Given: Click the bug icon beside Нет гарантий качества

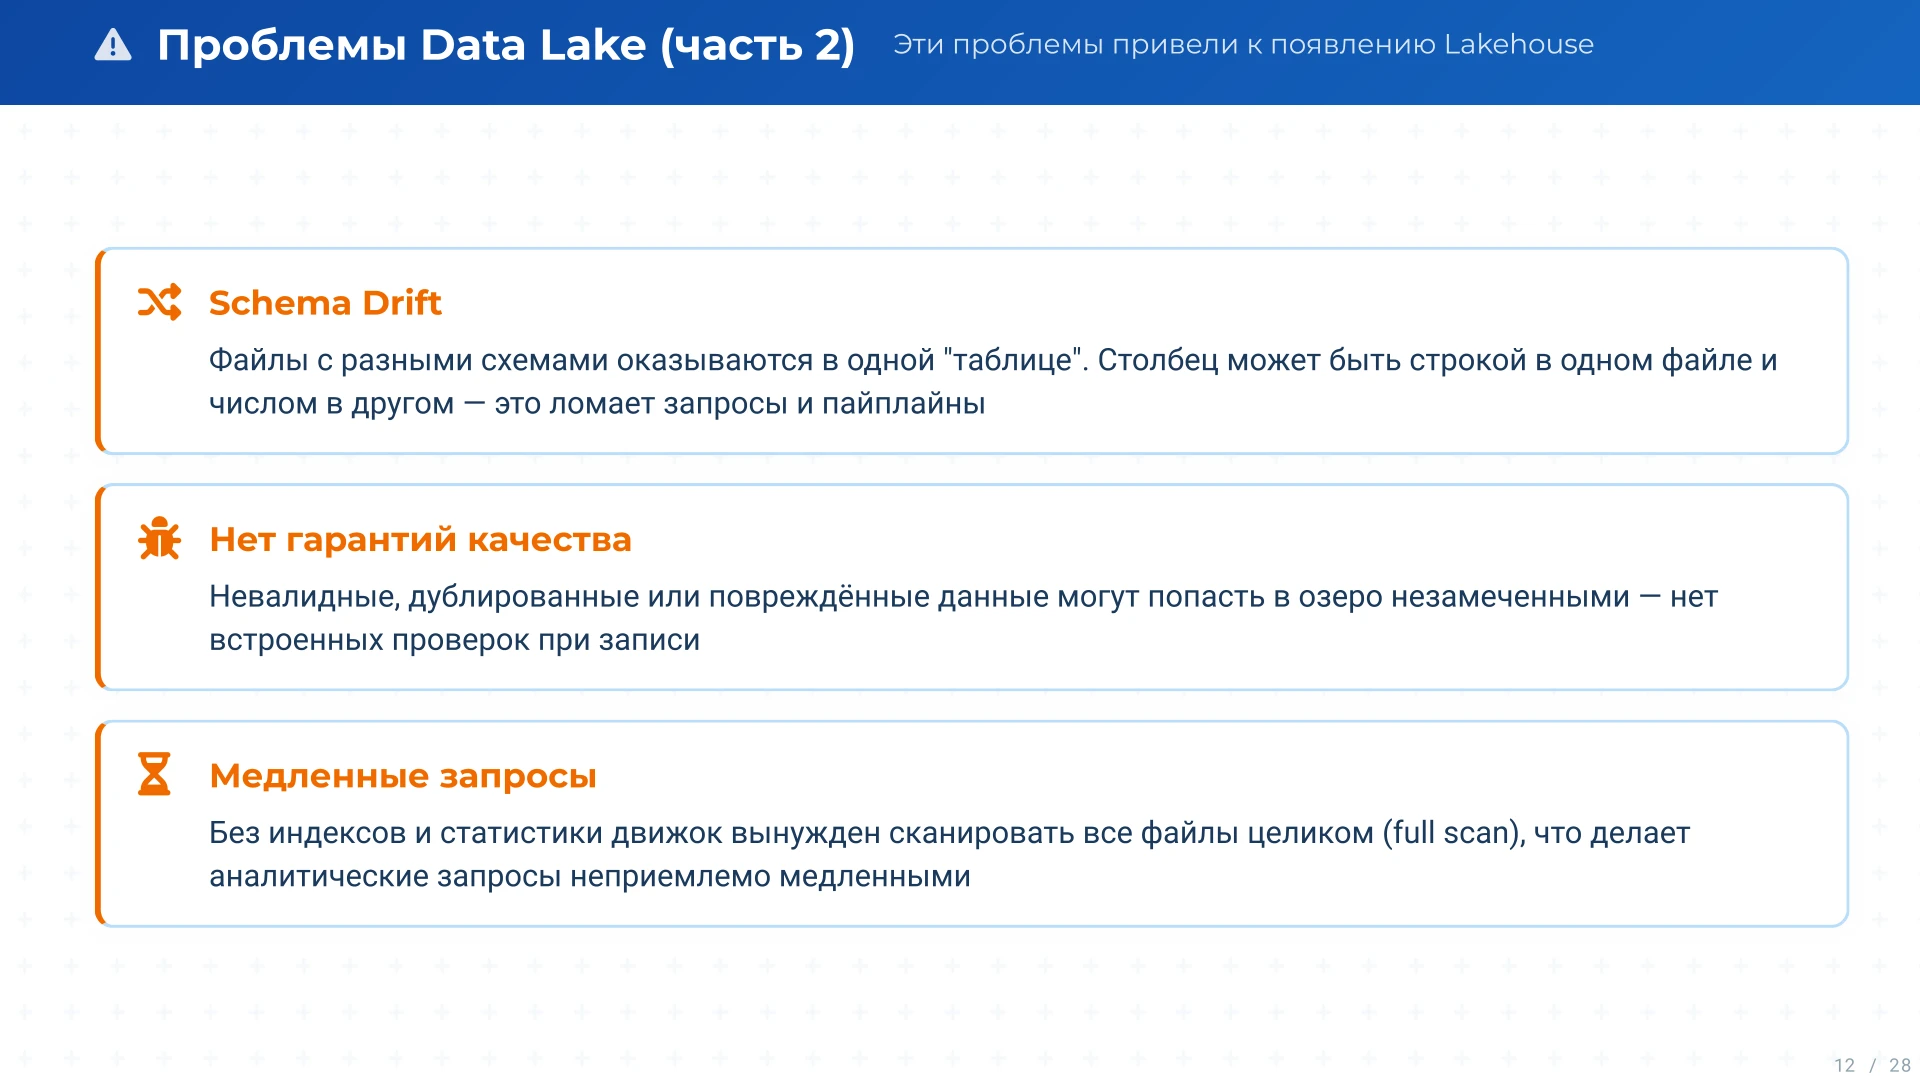Looking at the screenshot, I should (159, 539).
